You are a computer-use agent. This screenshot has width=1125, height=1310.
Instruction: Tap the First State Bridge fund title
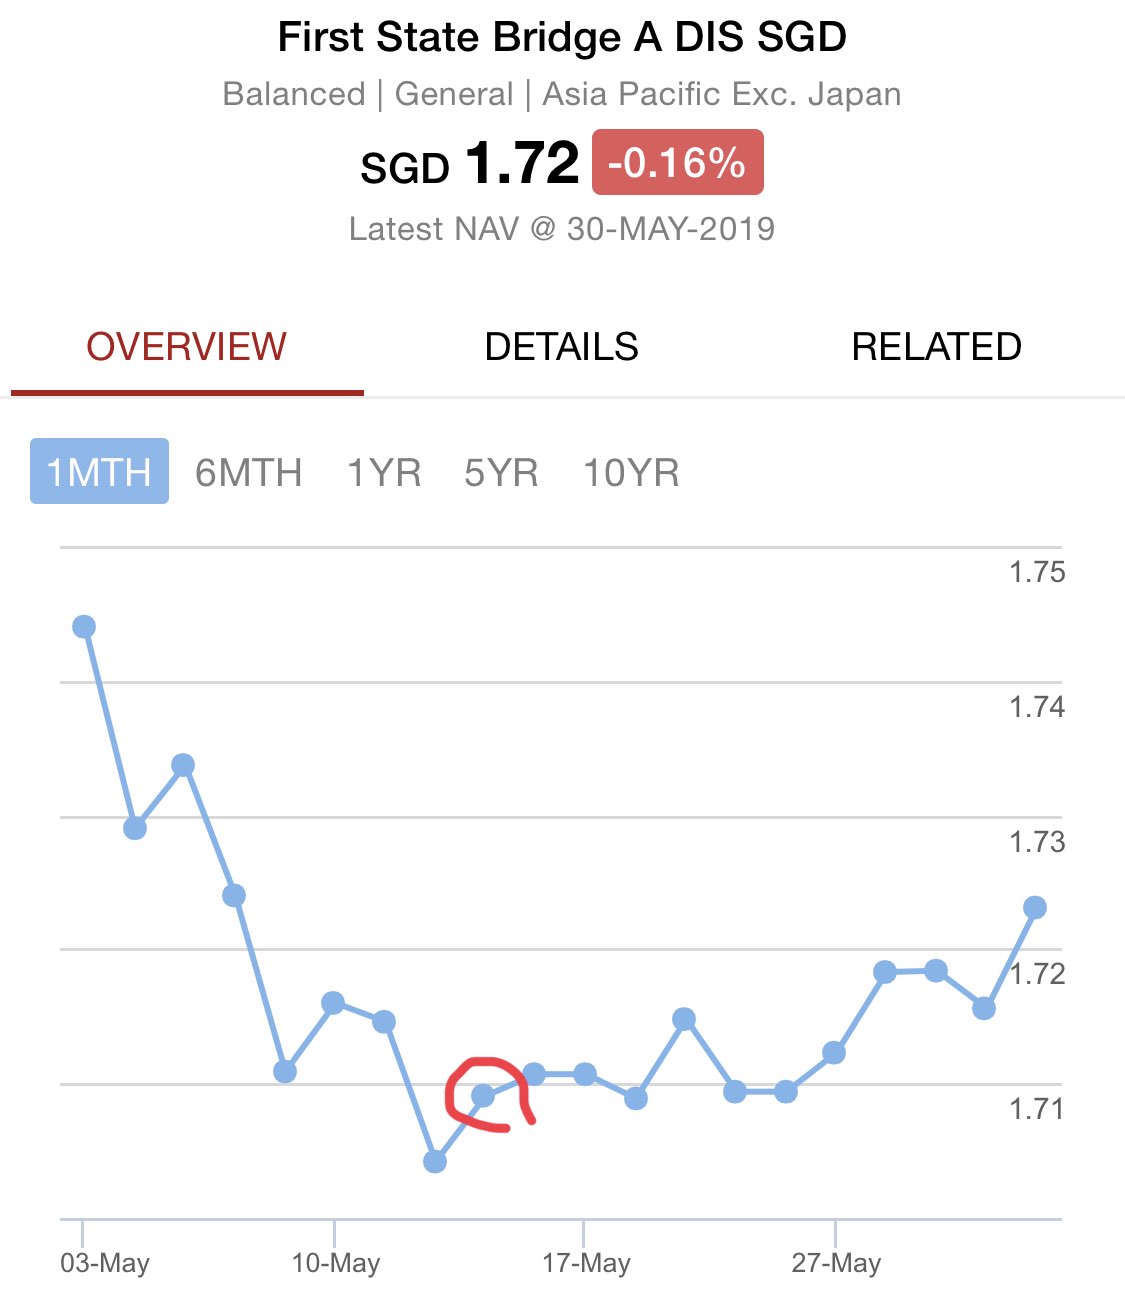(562, 37)
